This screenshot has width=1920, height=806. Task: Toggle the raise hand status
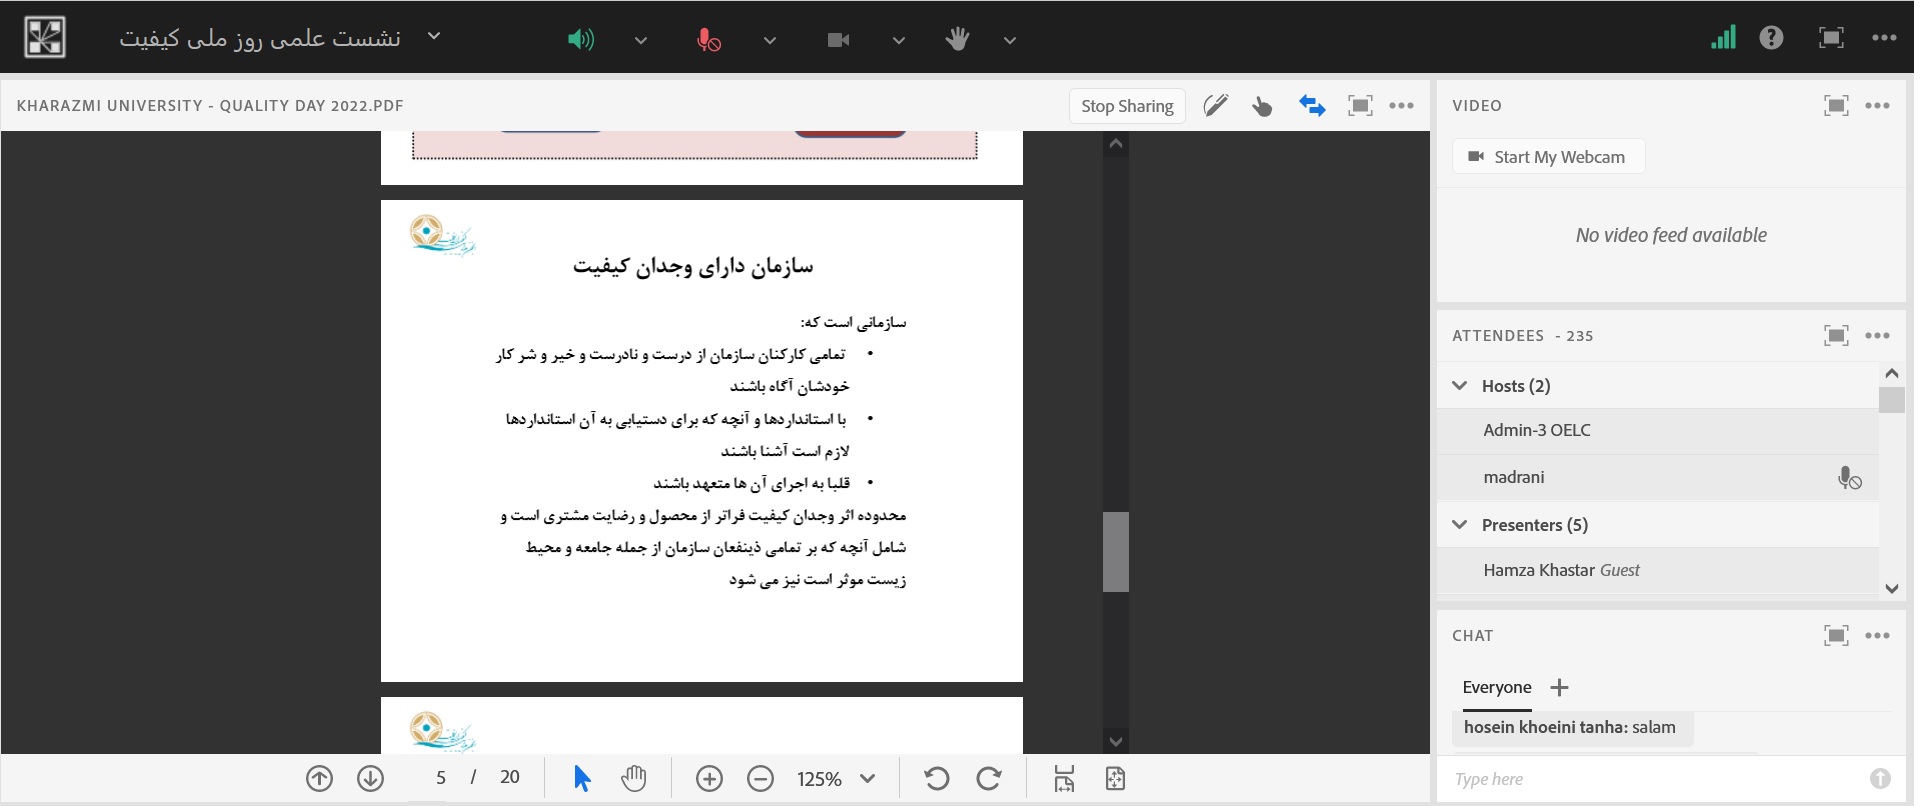tap(957, 40)
